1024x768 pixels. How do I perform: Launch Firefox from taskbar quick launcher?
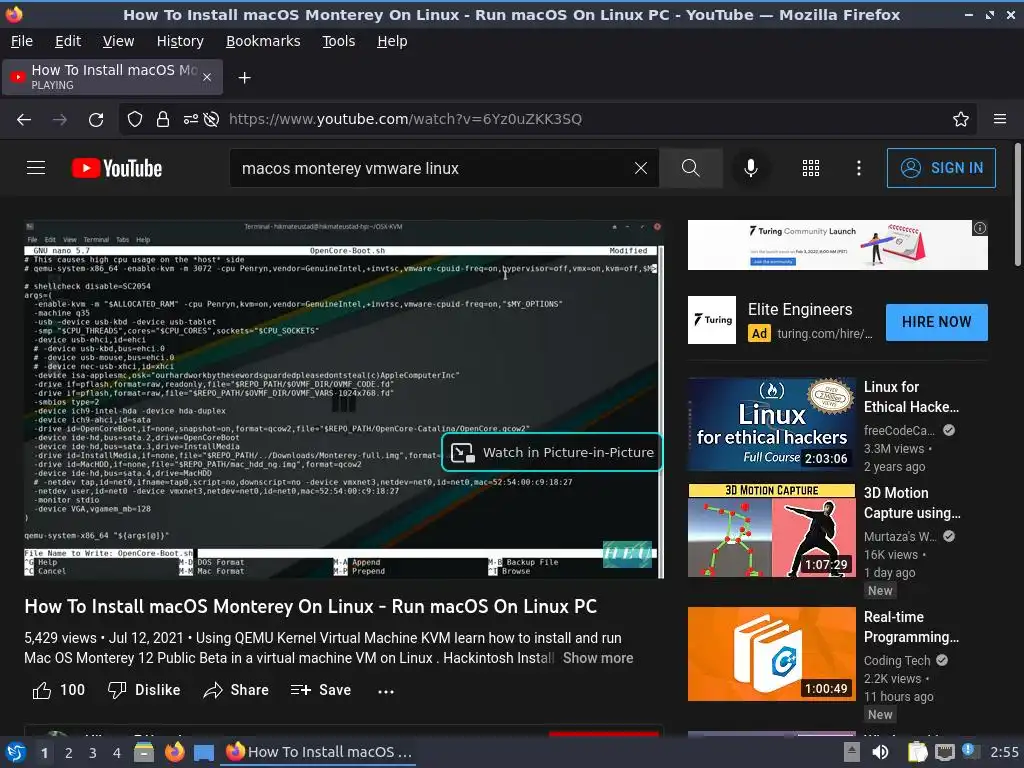coord(174,752)
